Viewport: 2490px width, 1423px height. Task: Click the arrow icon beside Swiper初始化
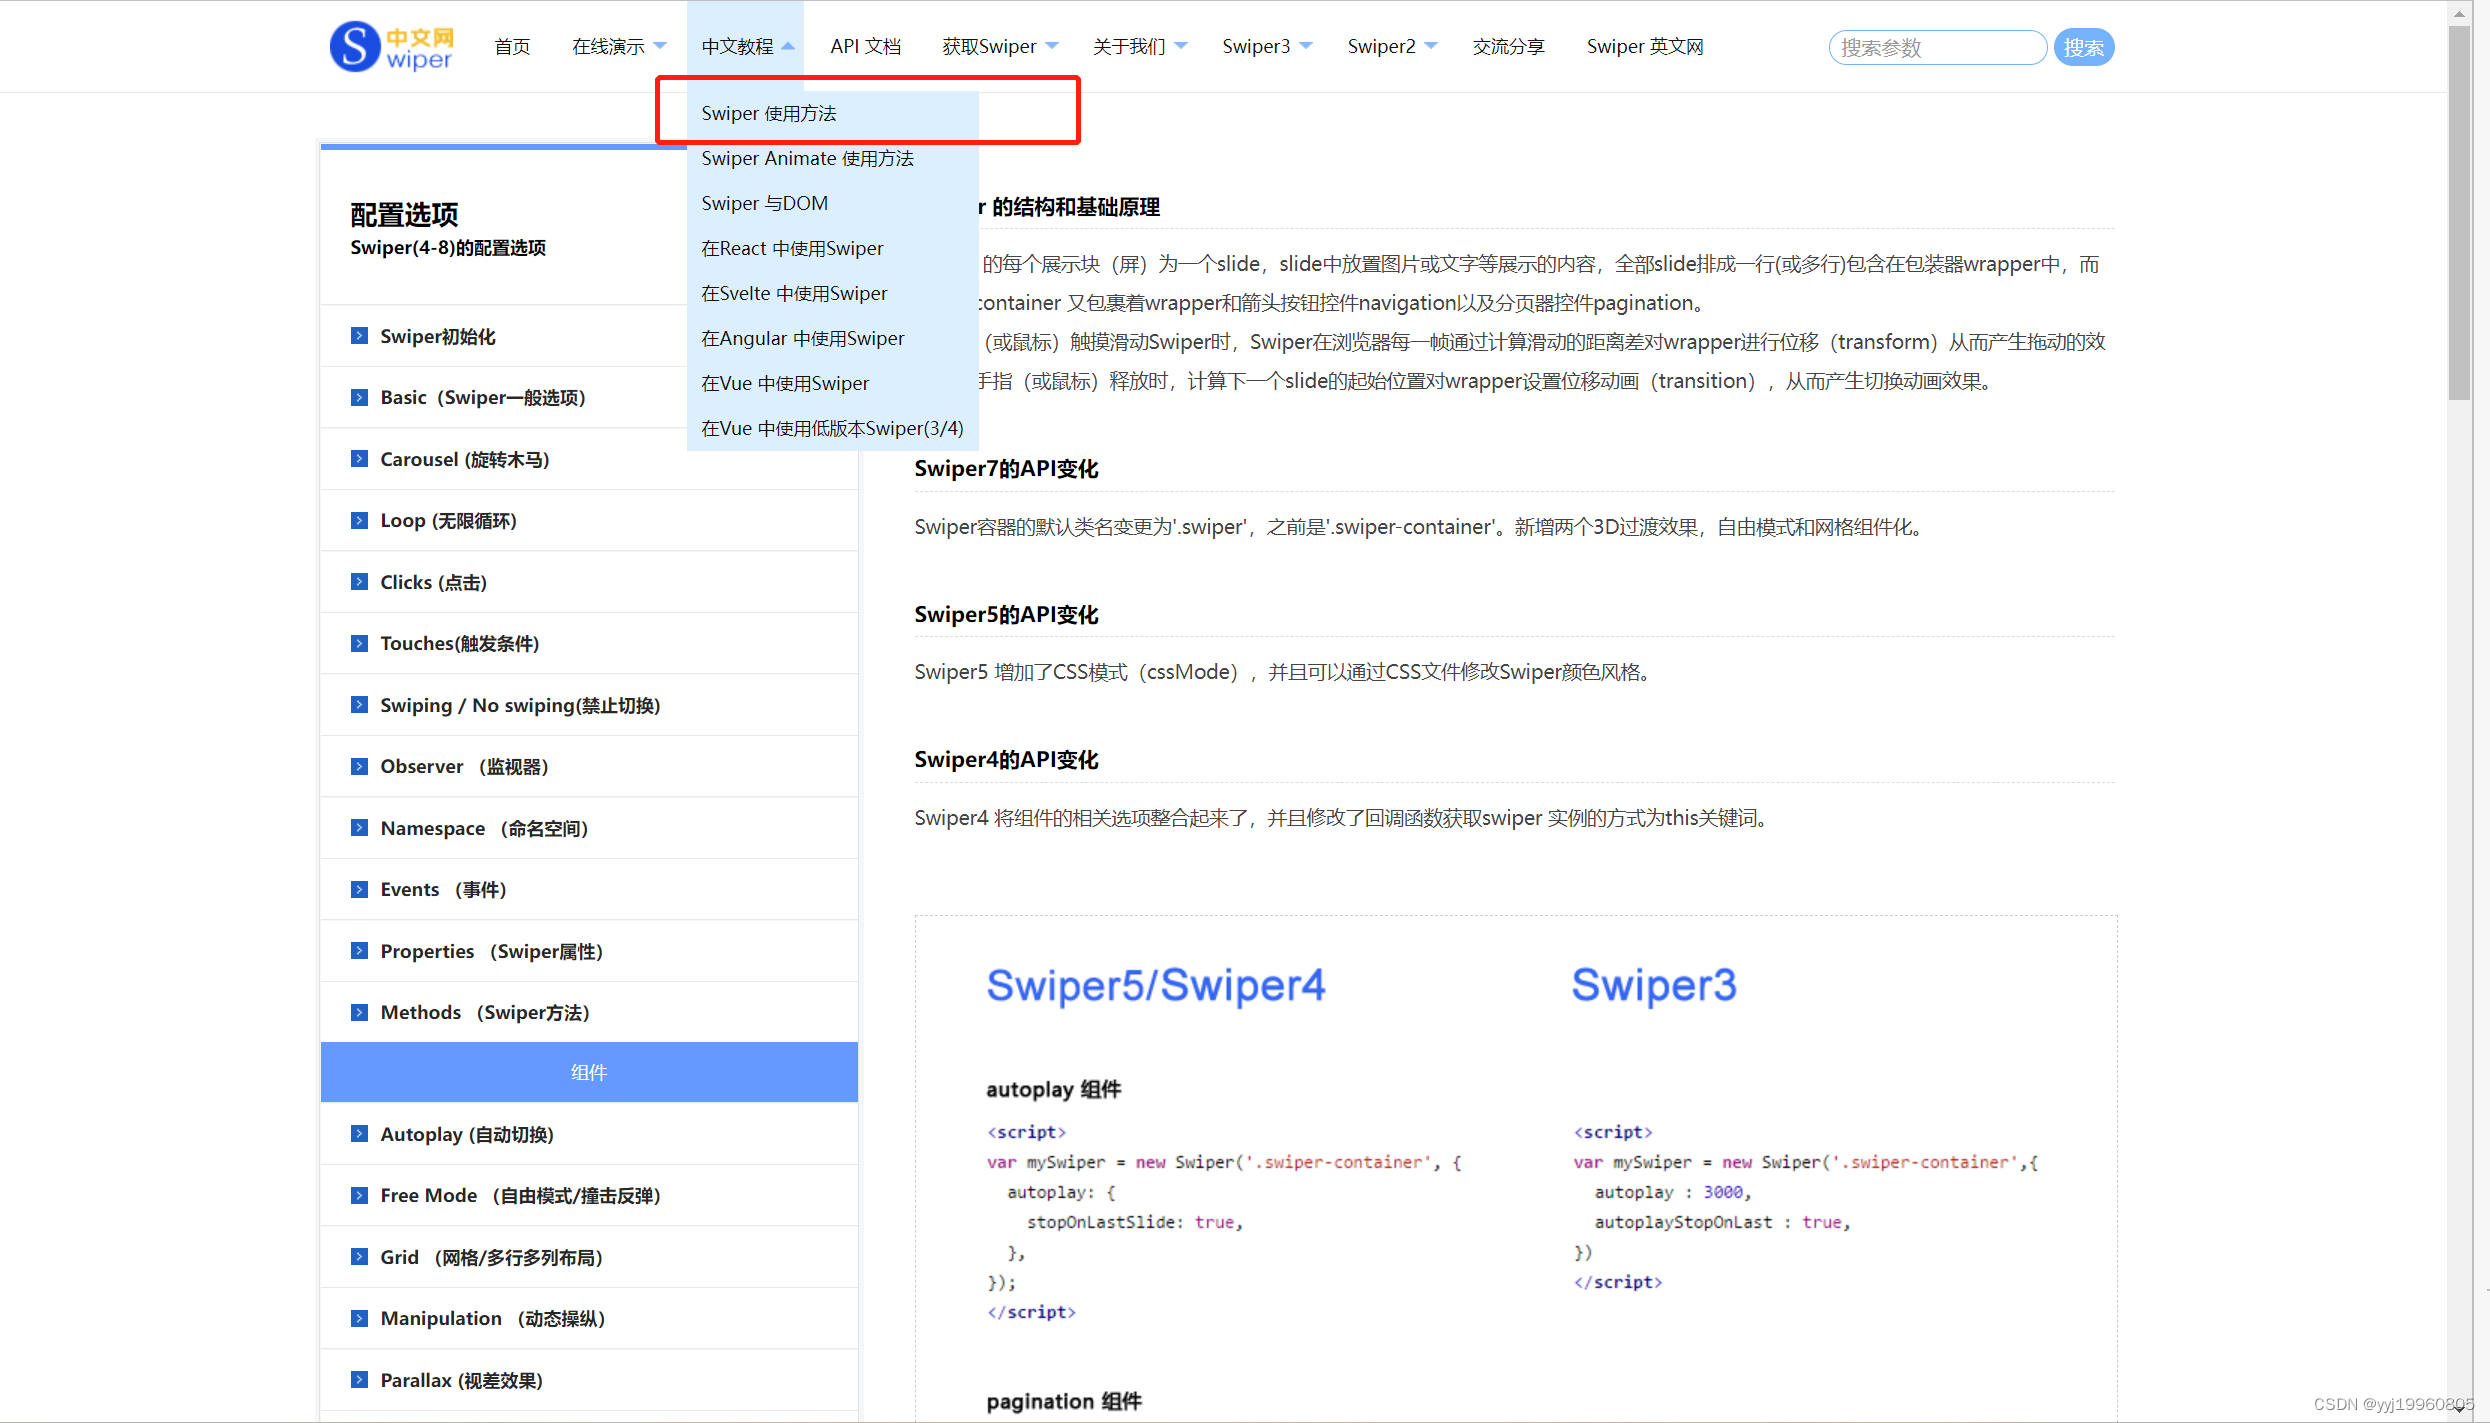pos(360,336)
